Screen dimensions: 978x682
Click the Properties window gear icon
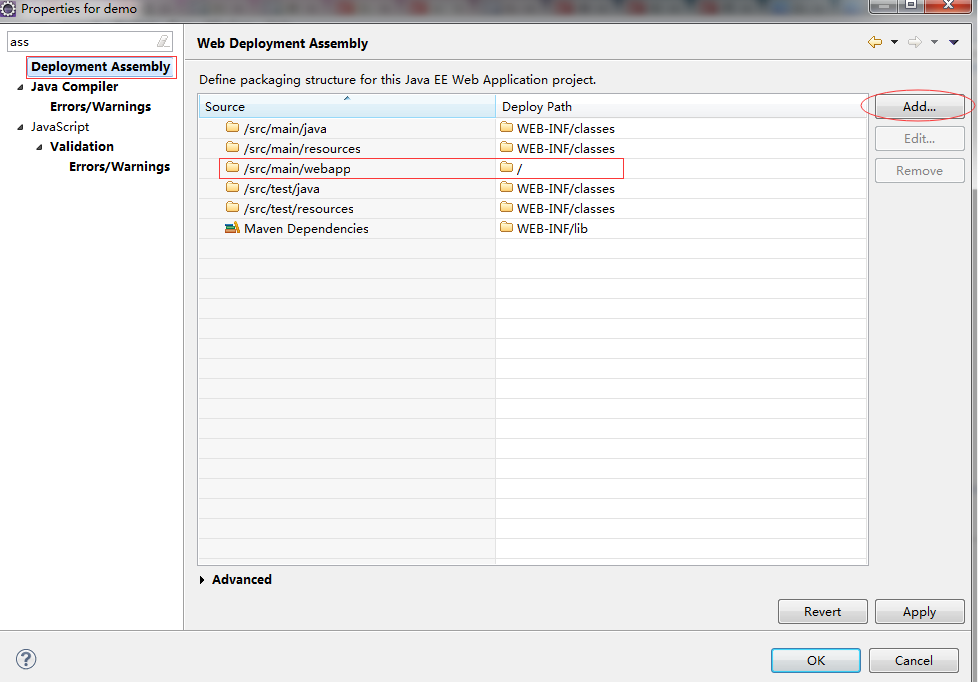[x=7, y=9]
